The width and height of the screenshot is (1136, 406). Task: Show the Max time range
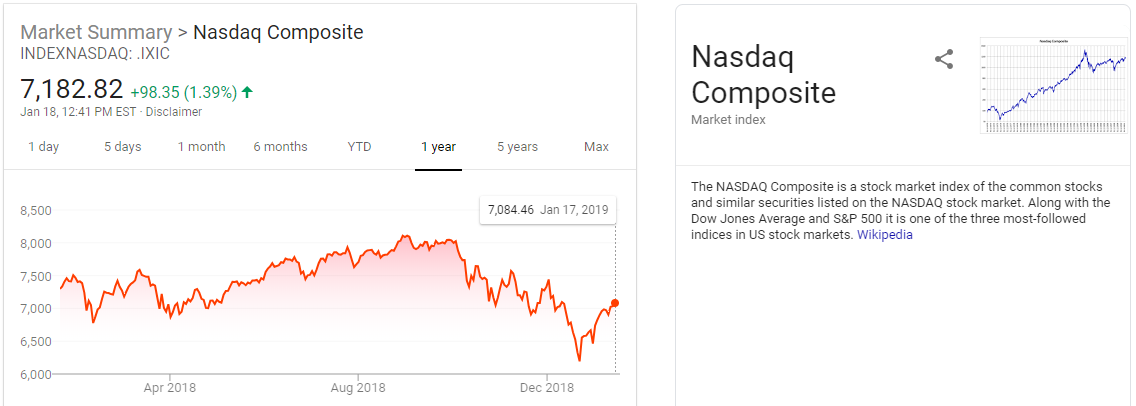[x=596, y=147]
